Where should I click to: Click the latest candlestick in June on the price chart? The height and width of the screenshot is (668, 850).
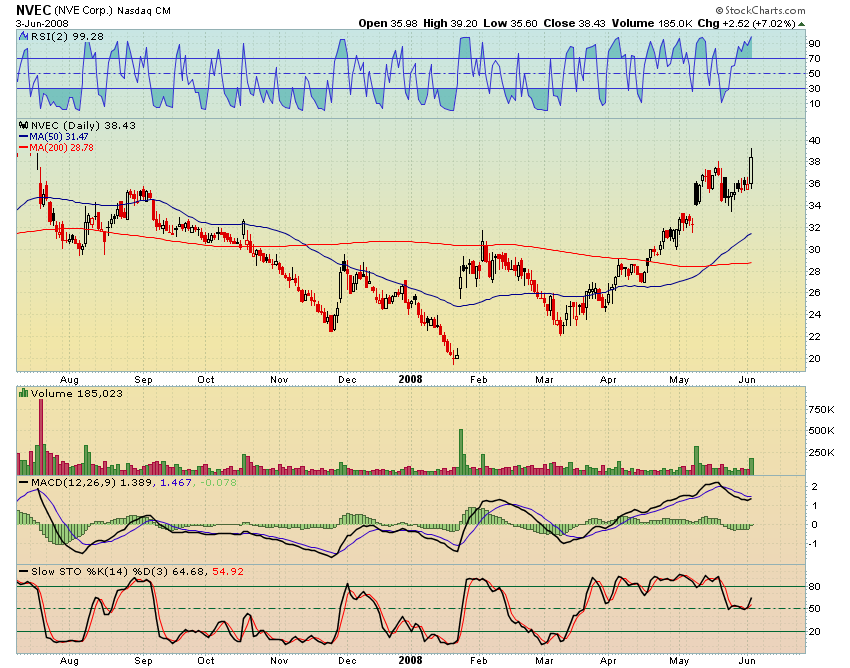751,169
